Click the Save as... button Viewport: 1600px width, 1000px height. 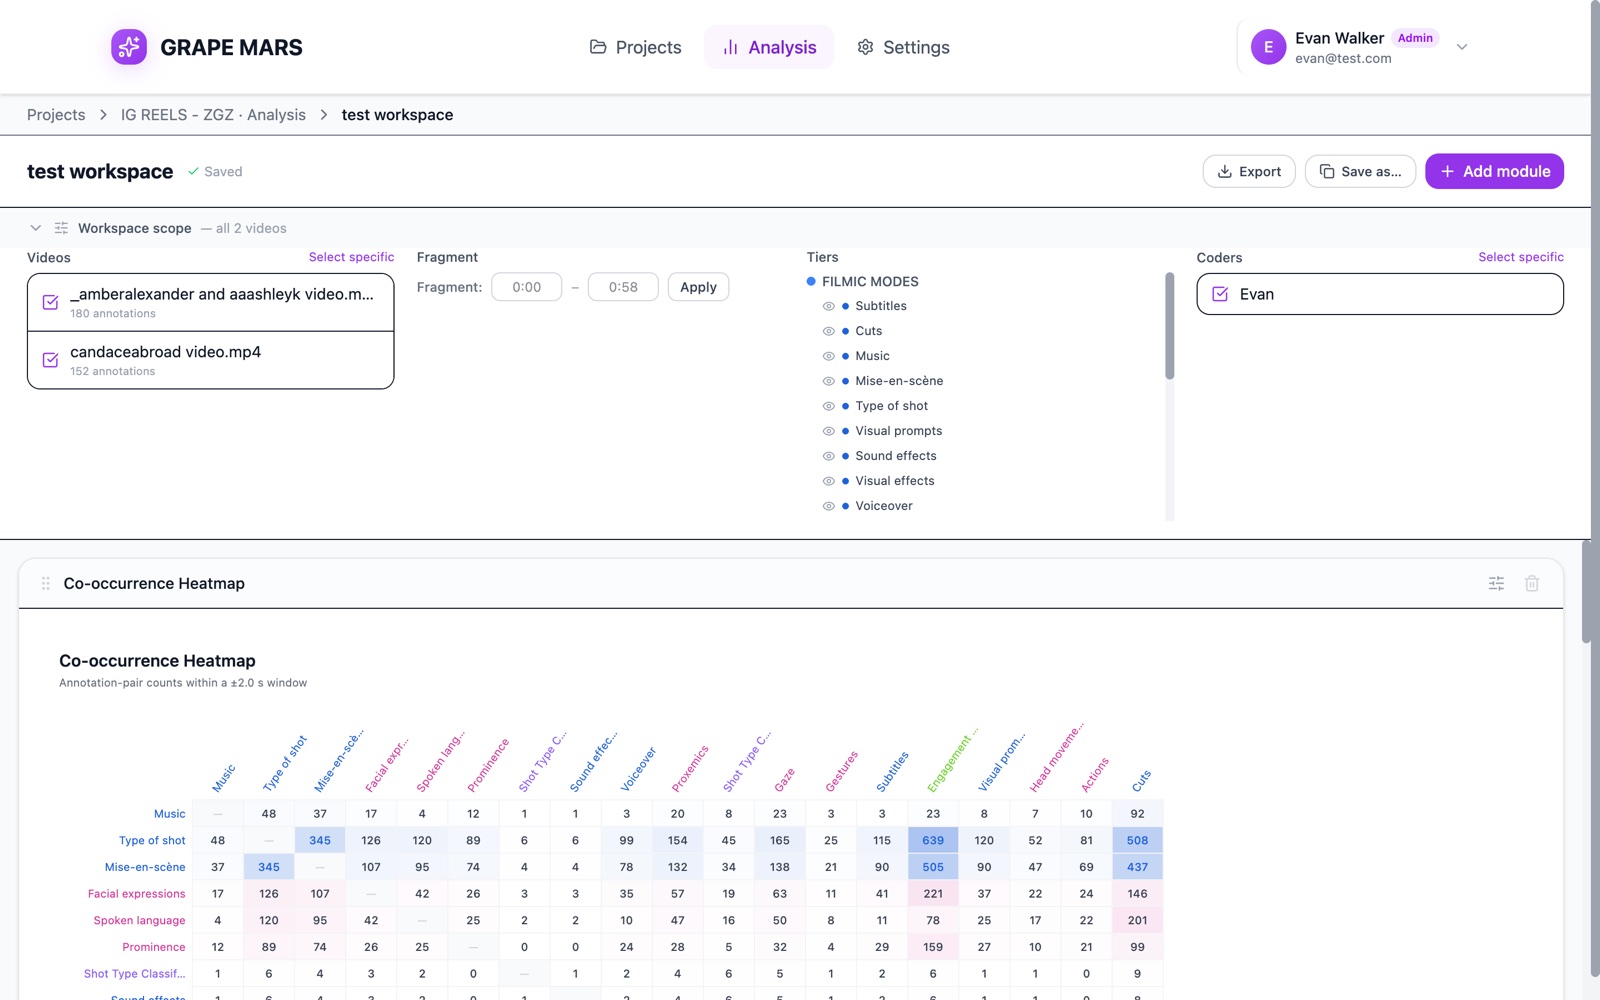point(1360,171)
